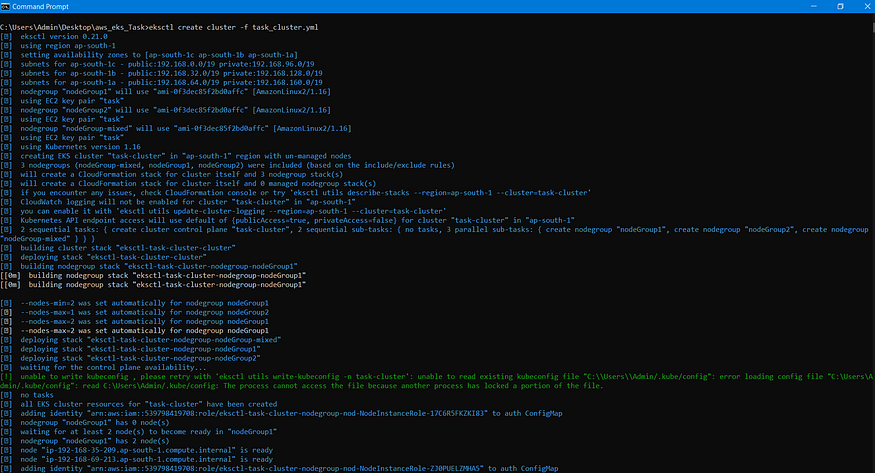Image resolution: width=875 pixels, height=473 pixels.
Task: Click the 'if you encounter any issues' line
Action: point(306,192)
